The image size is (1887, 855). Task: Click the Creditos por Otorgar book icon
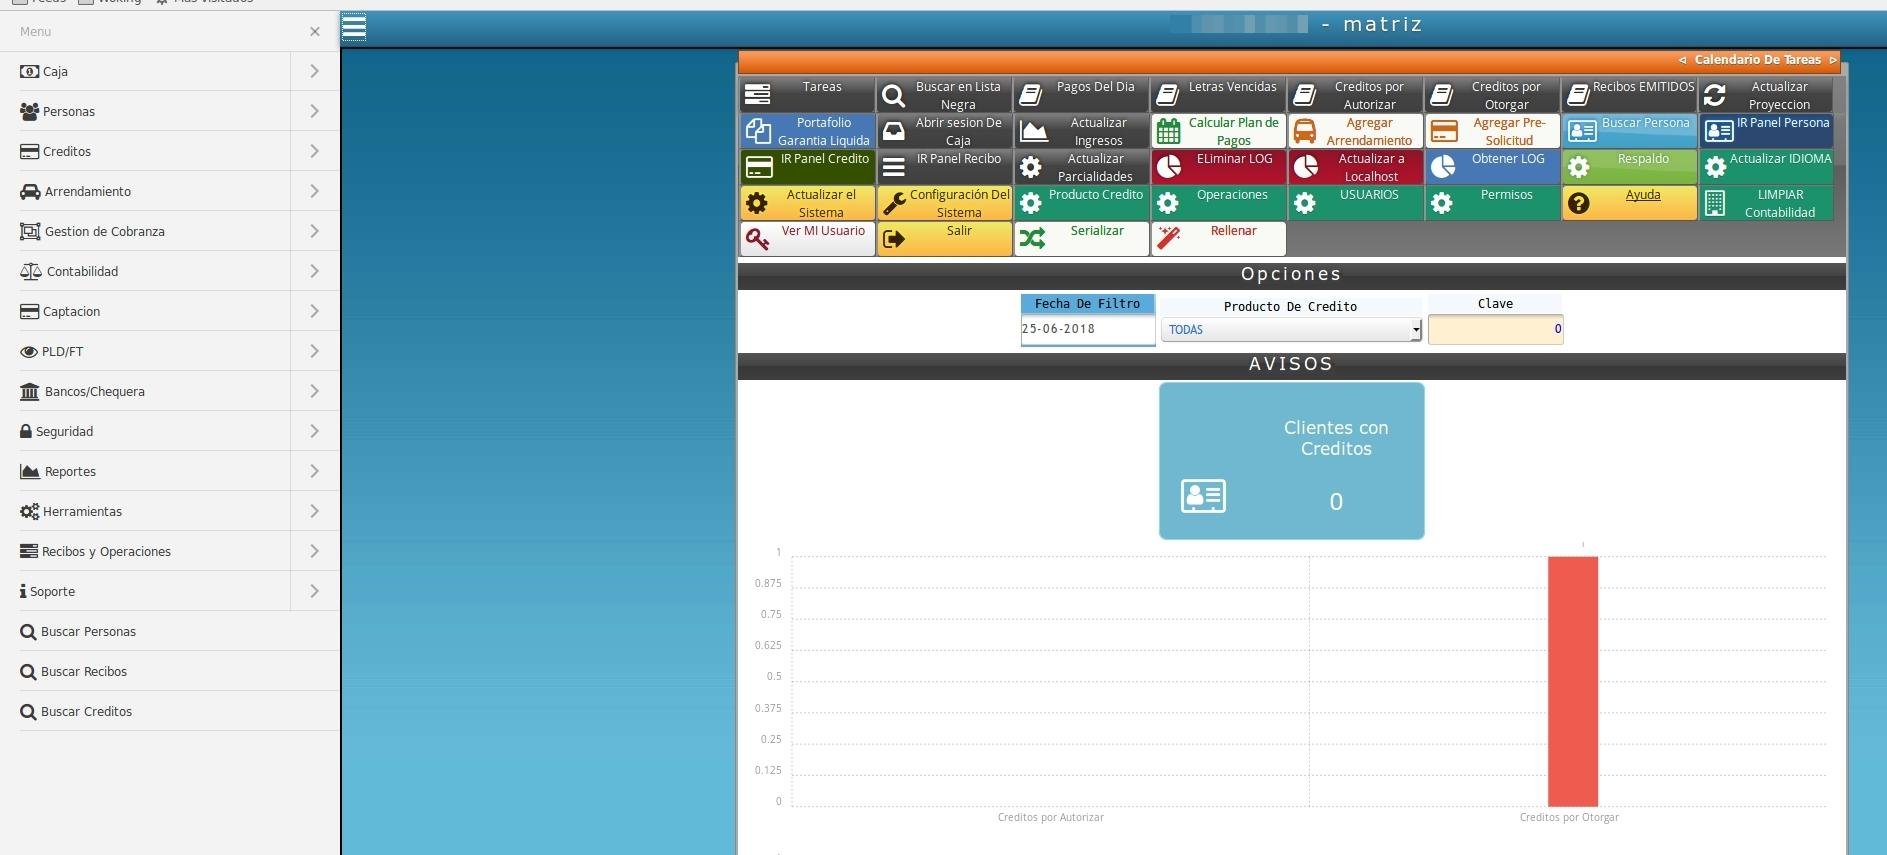click(x=1441, y=95)
